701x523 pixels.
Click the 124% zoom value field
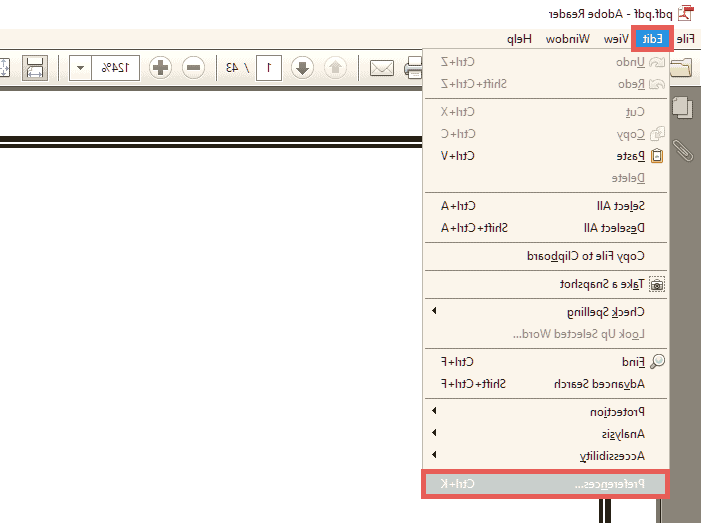coord(115,68)
